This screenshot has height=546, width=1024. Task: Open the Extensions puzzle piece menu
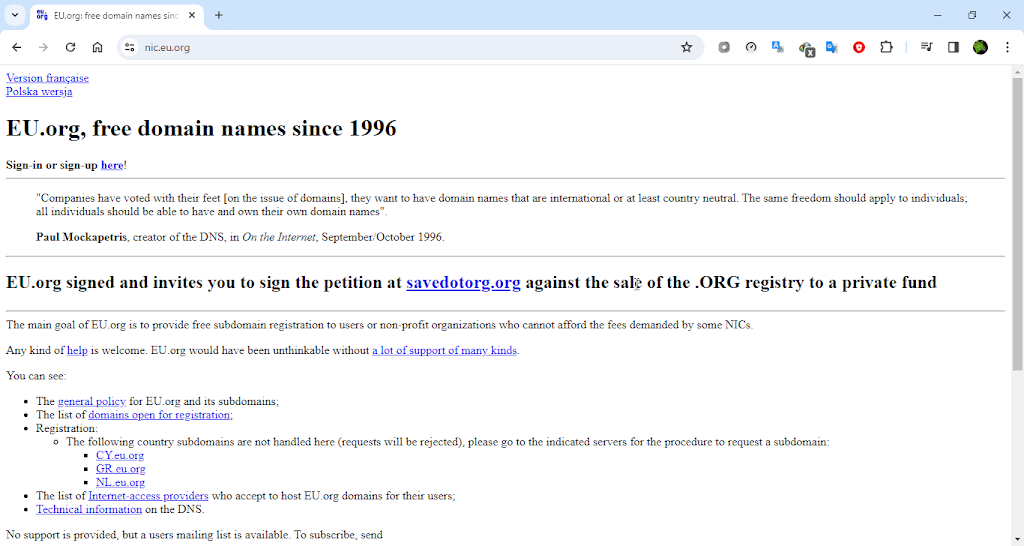coord(886,47)
